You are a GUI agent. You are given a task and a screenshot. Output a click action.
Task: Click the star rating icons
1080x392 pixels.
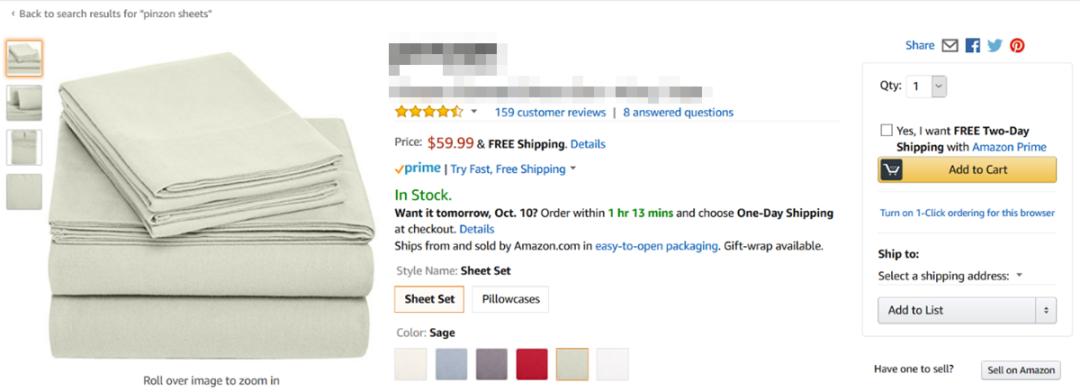point(428,112)
